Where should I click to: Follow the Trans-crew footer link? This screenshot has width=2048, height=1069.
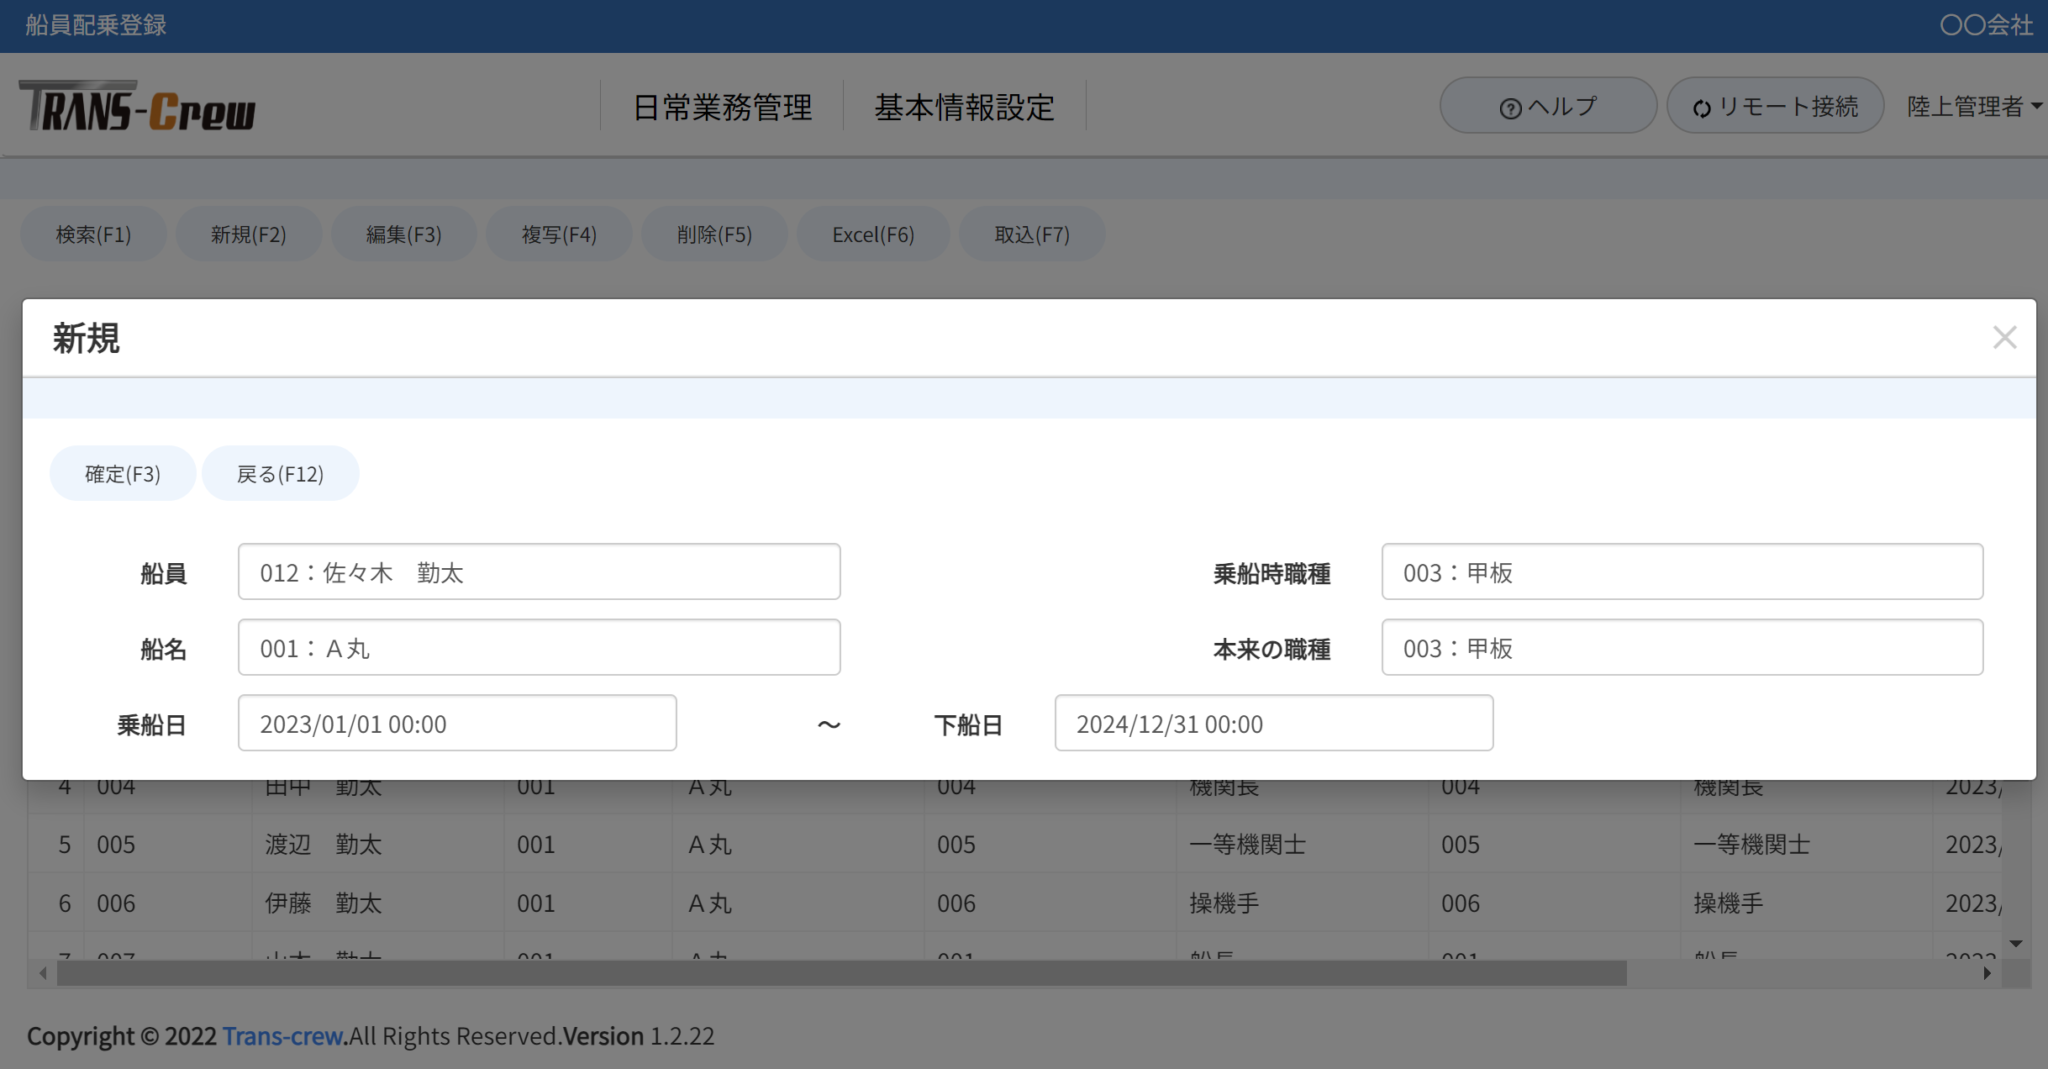[282, 1036]
